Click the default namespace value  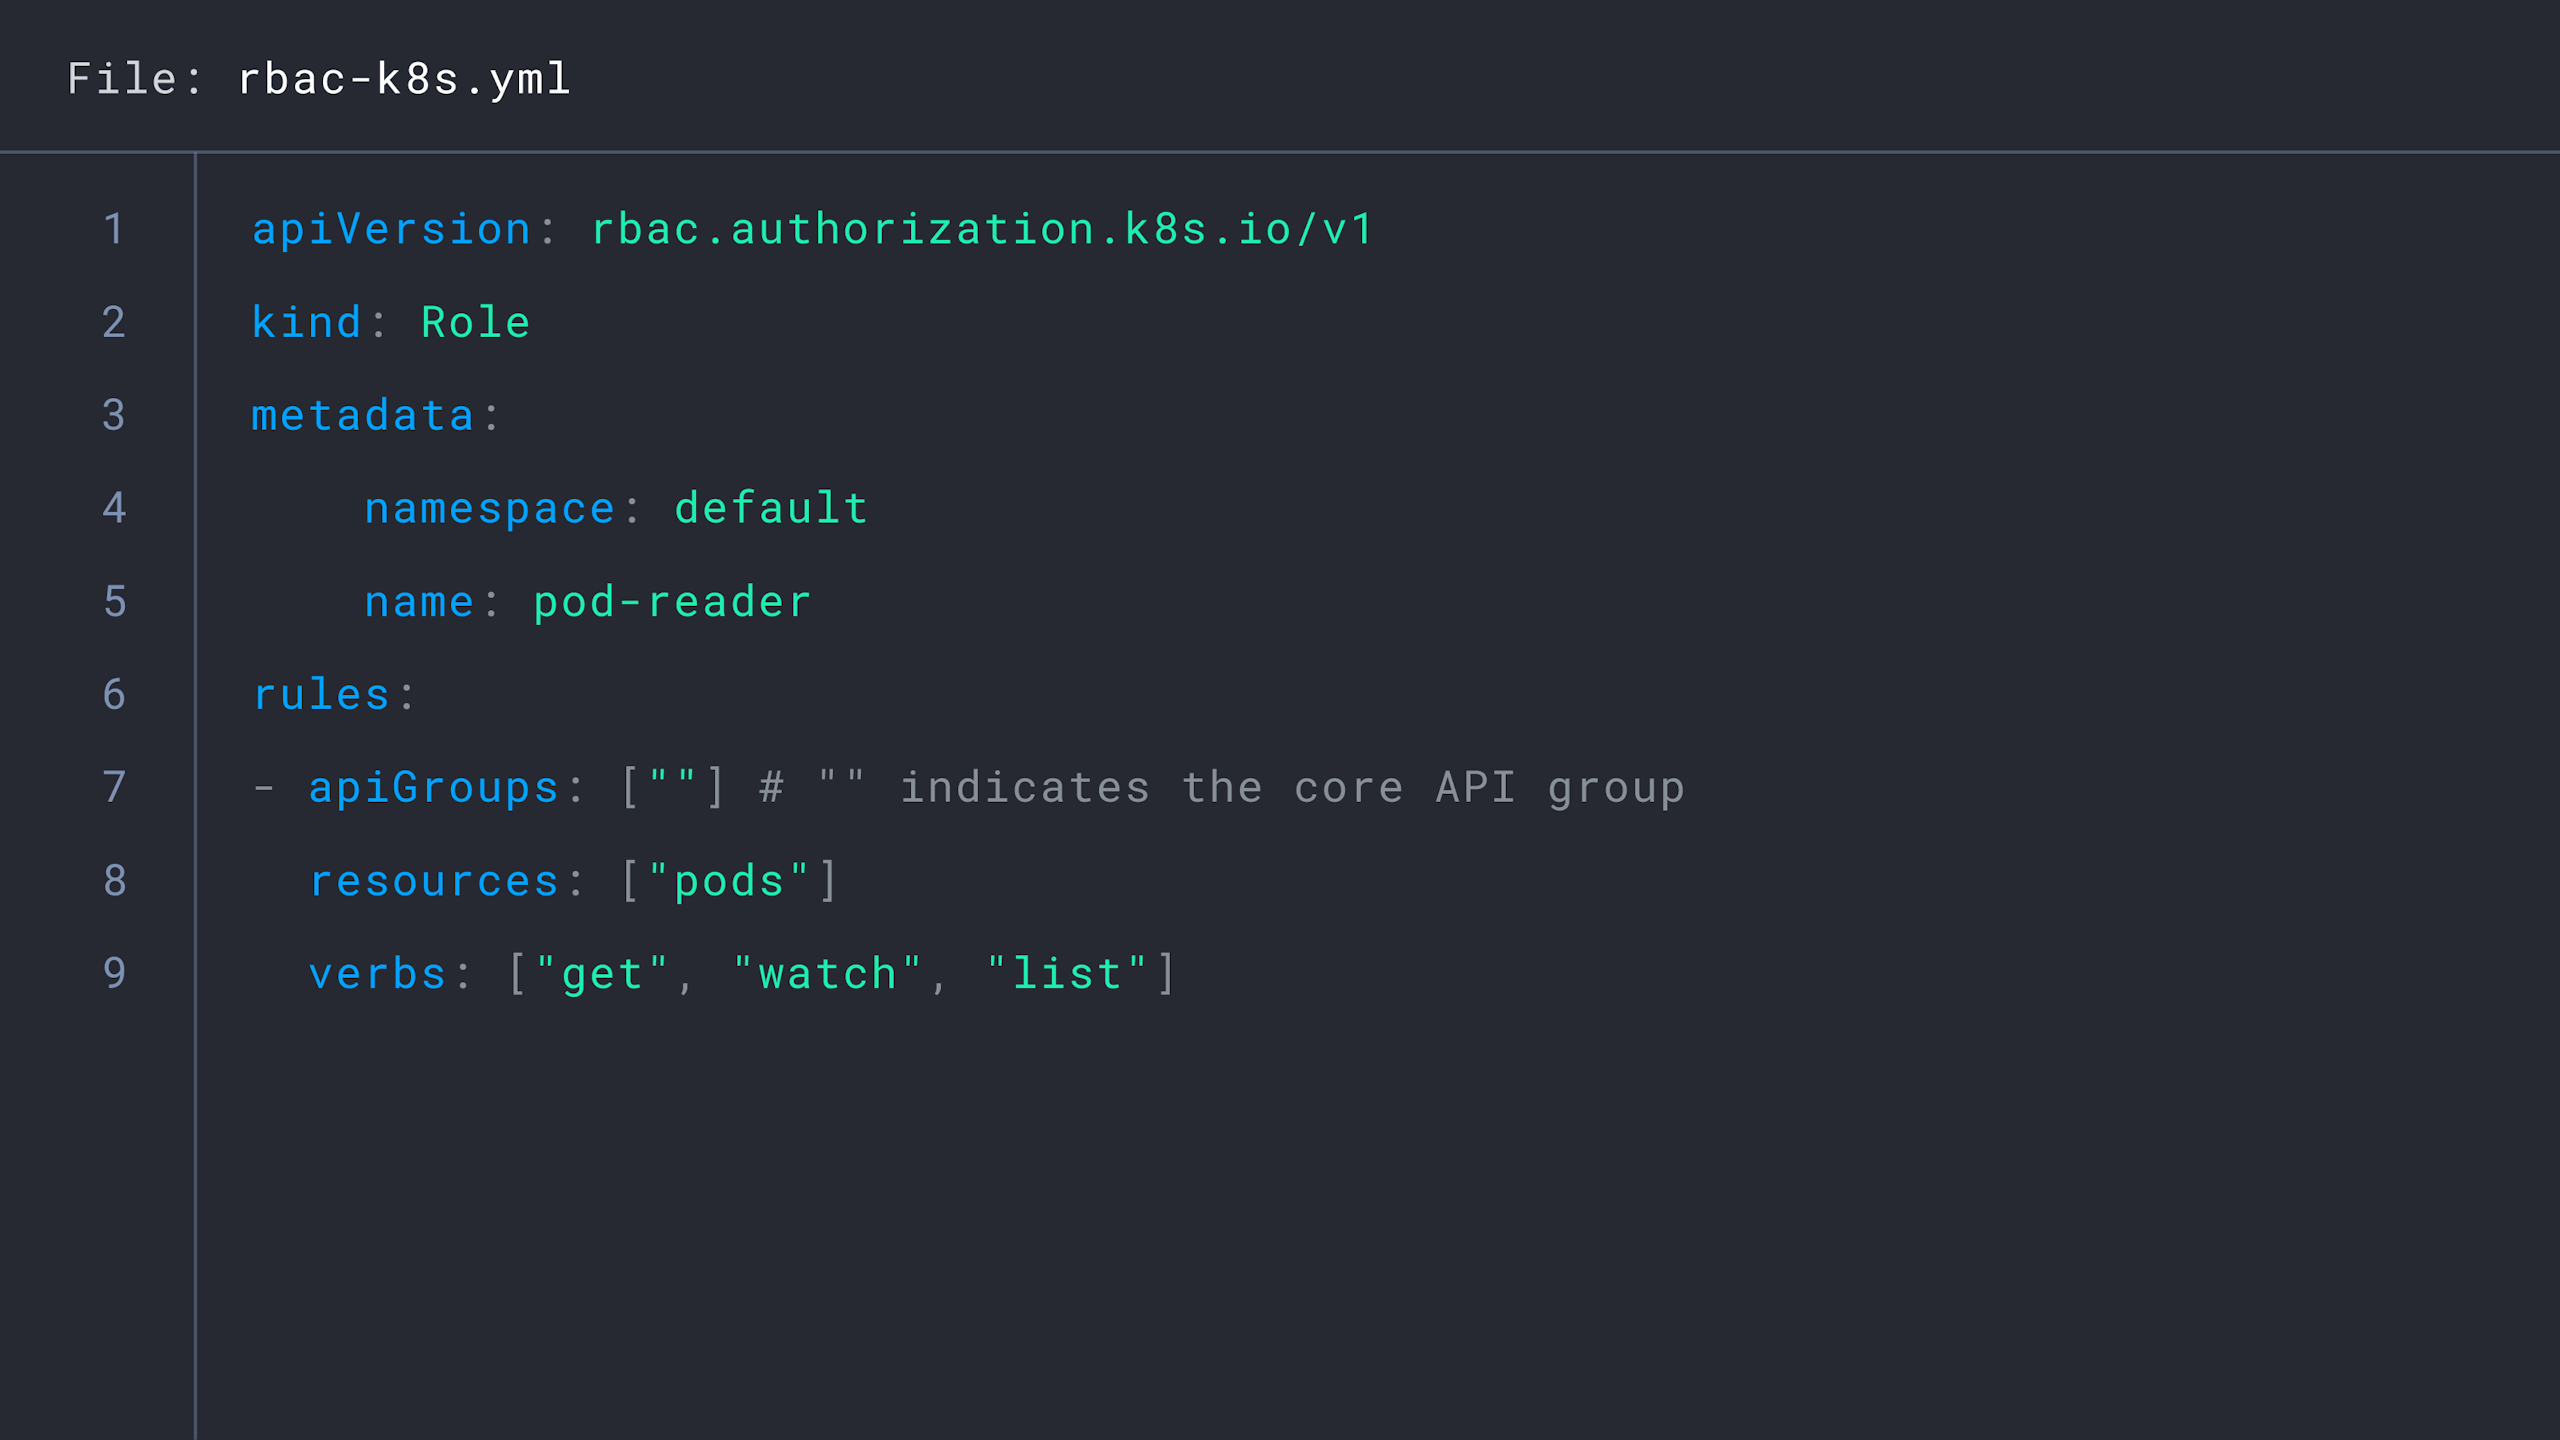click(x=771, y=508)
